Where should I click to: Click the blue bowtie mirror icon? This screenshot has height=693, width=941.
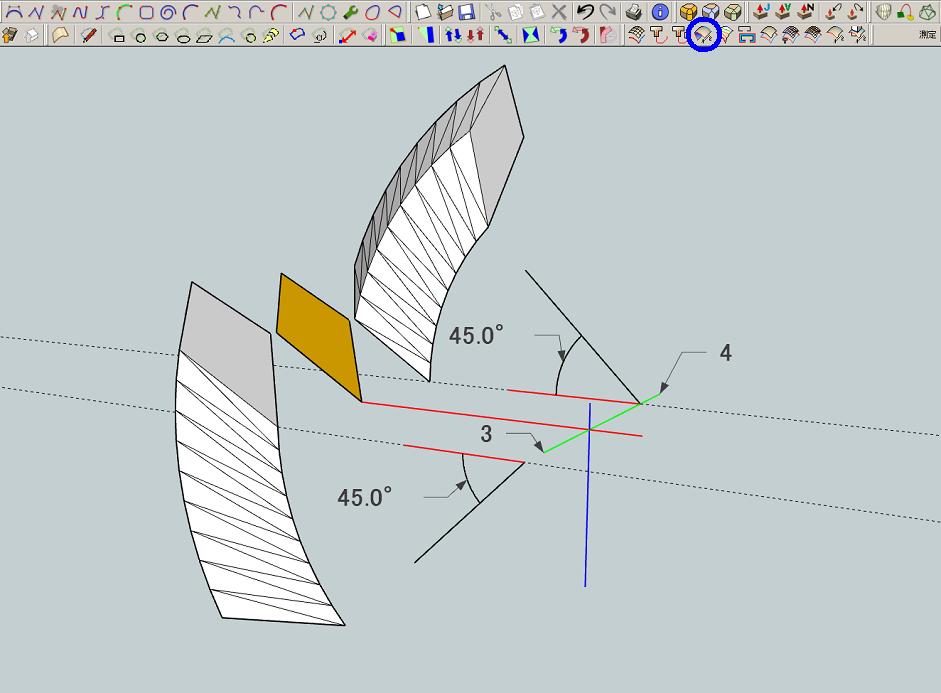tap(531, 35)
